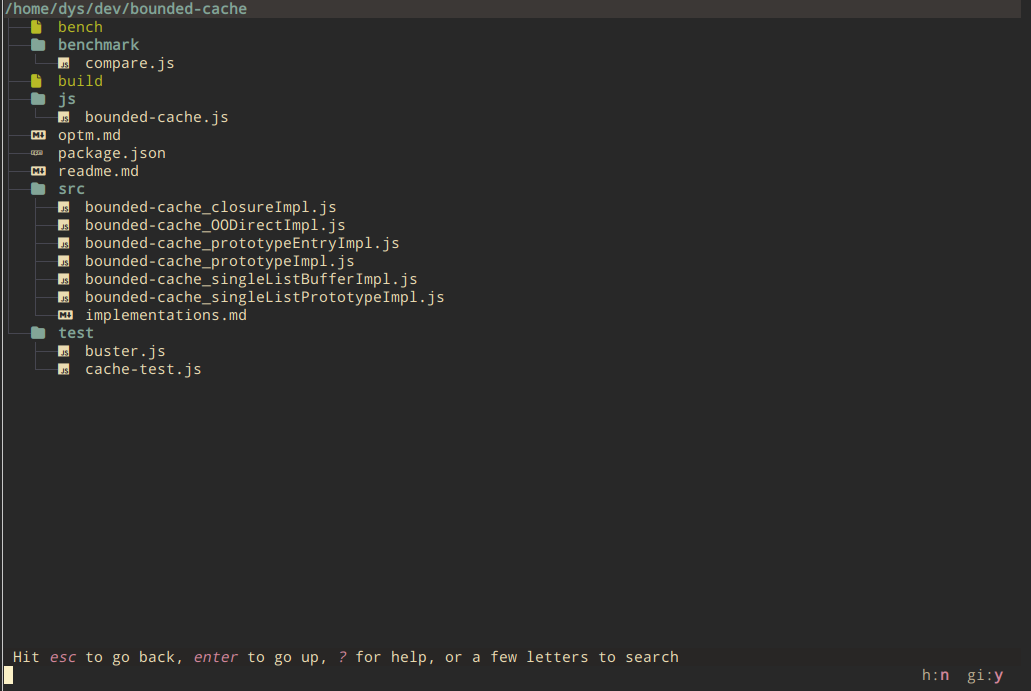
Task: Click the folder icon next to test
Action: click(37, 332)
